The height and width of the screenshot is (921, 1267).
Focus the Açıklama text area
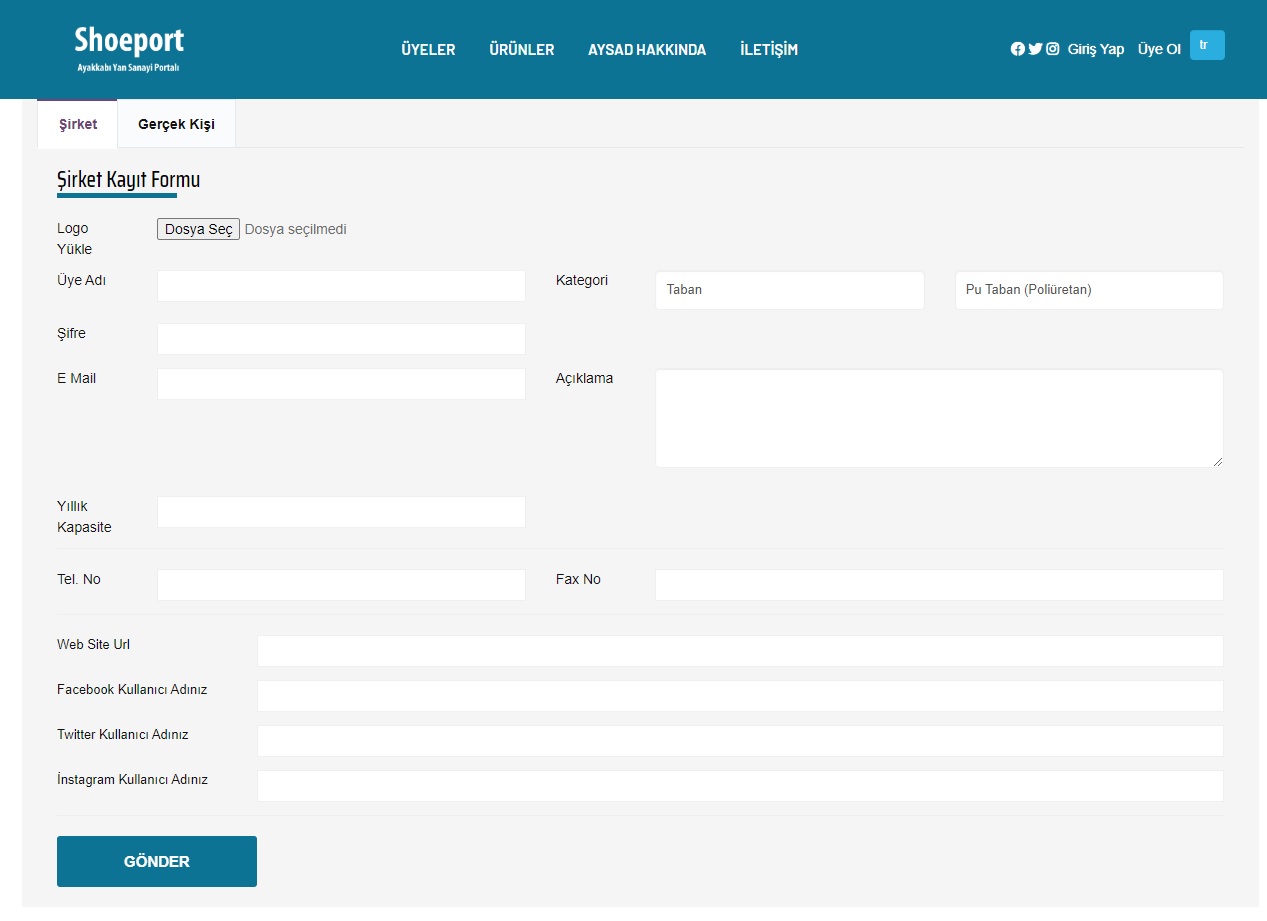pos(939,418)
